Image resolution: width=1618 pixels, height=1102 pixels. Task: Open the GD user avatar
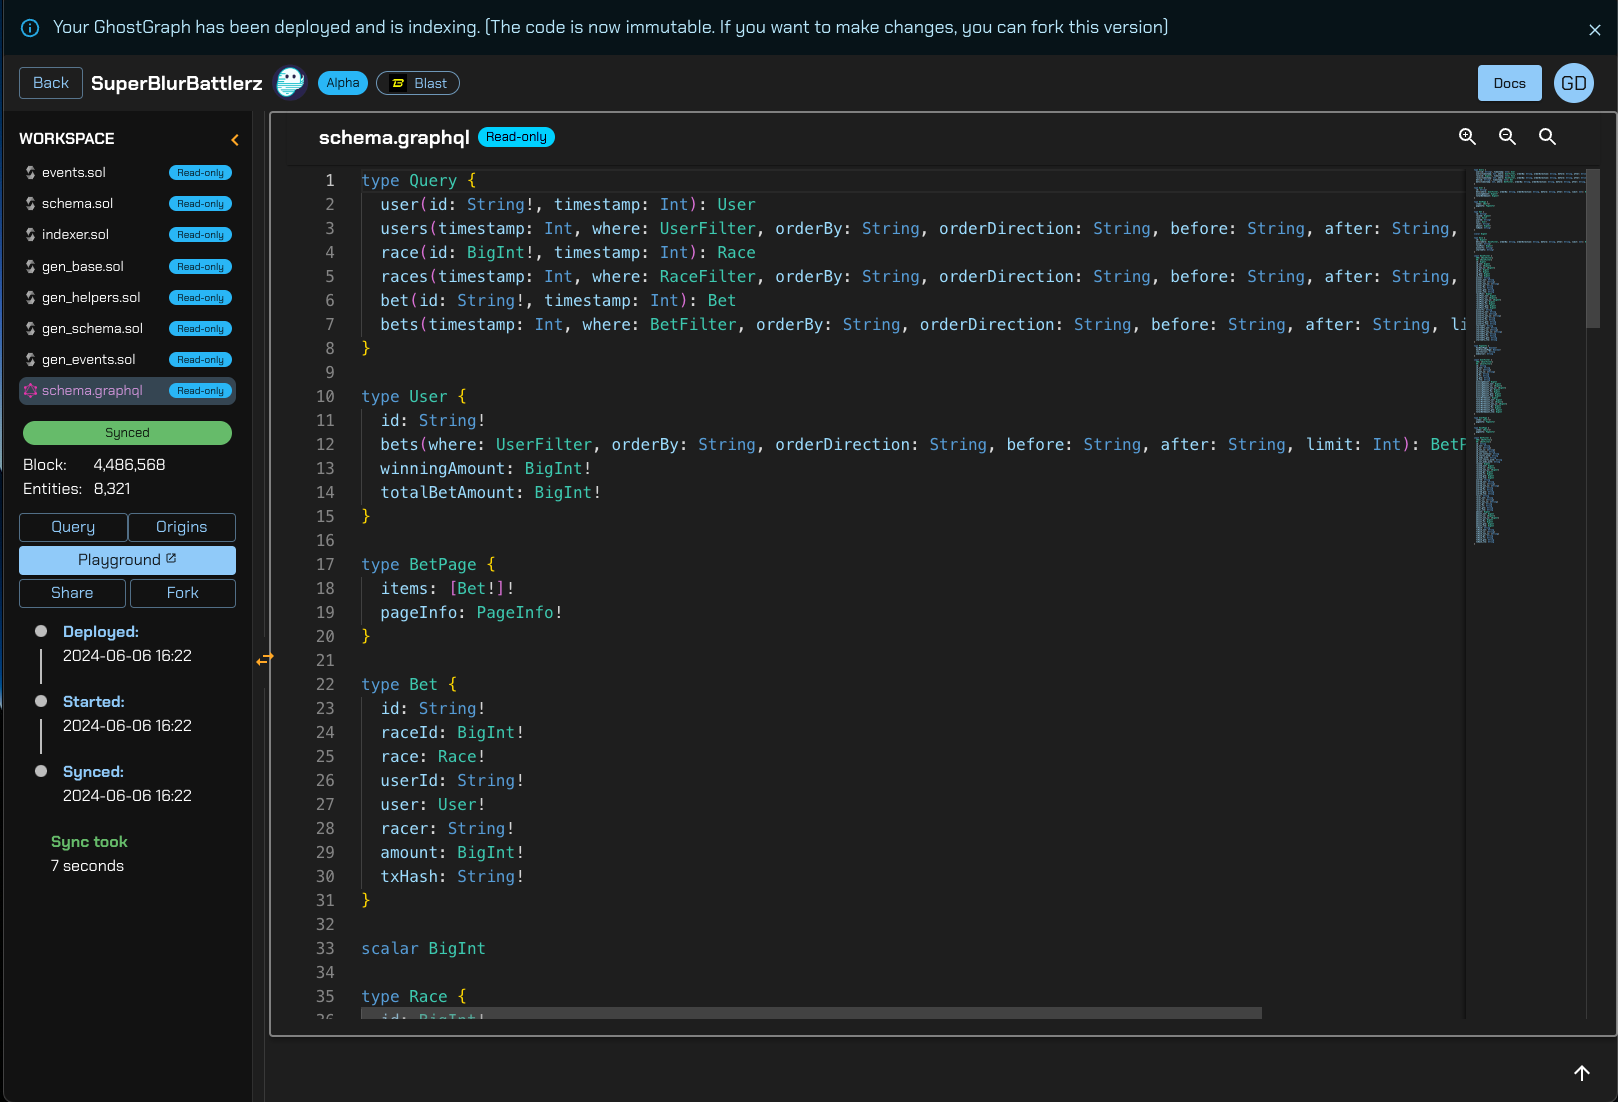(x=1574, y=83)
